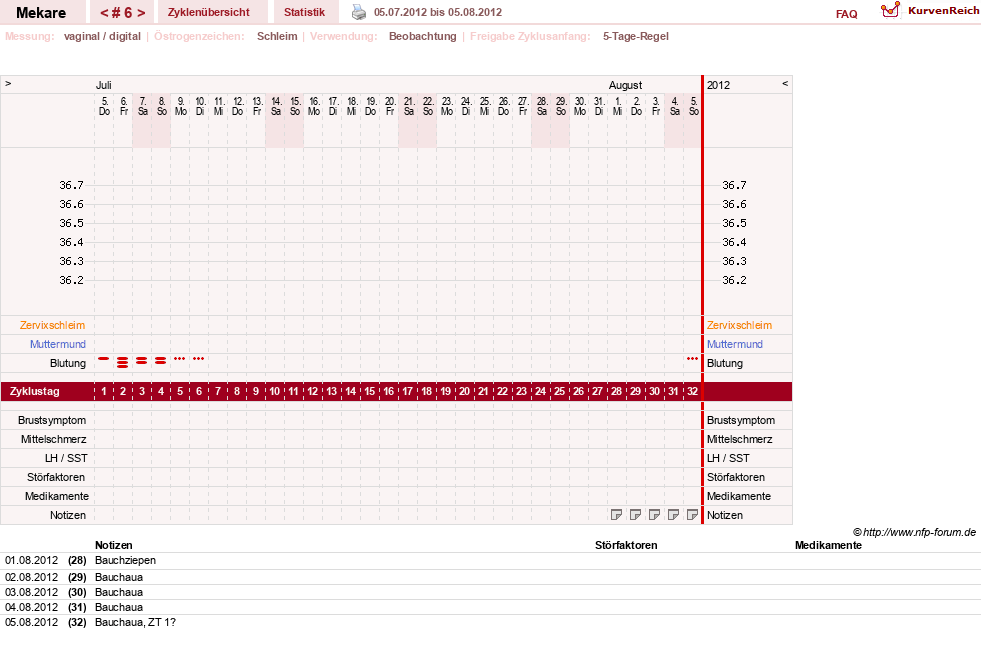The height and width of the screenshot is (664, 981).
Task: Click the left Blutung row label
Action: pos(68,363)
